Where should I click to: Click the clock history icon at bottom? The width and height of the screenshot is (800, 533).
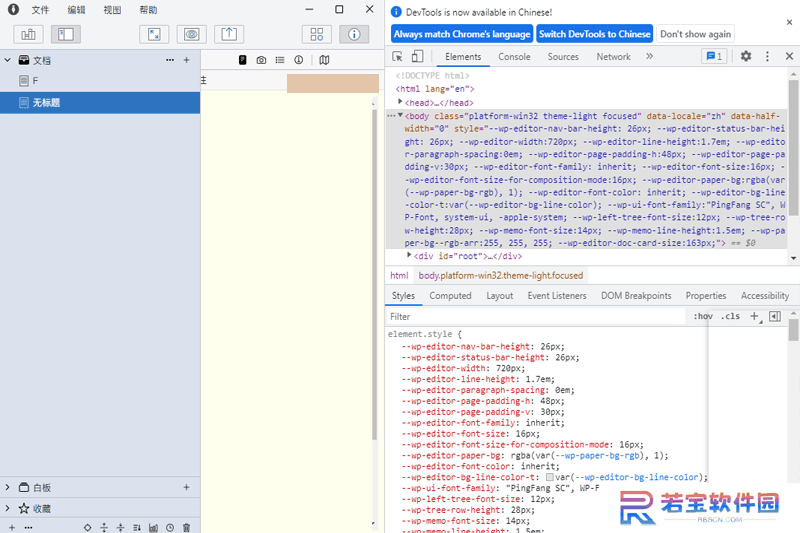click(170, 528)
